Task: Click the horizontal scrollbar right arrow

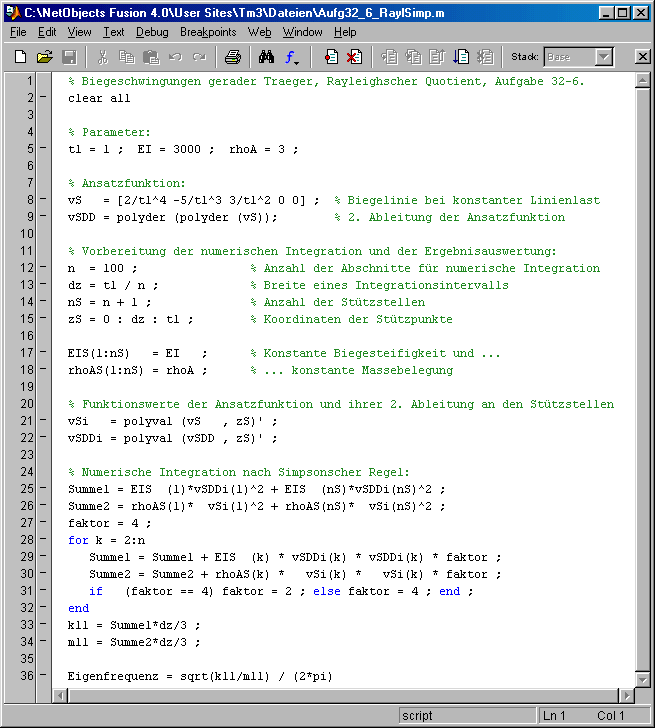Action: click(627, 696)
